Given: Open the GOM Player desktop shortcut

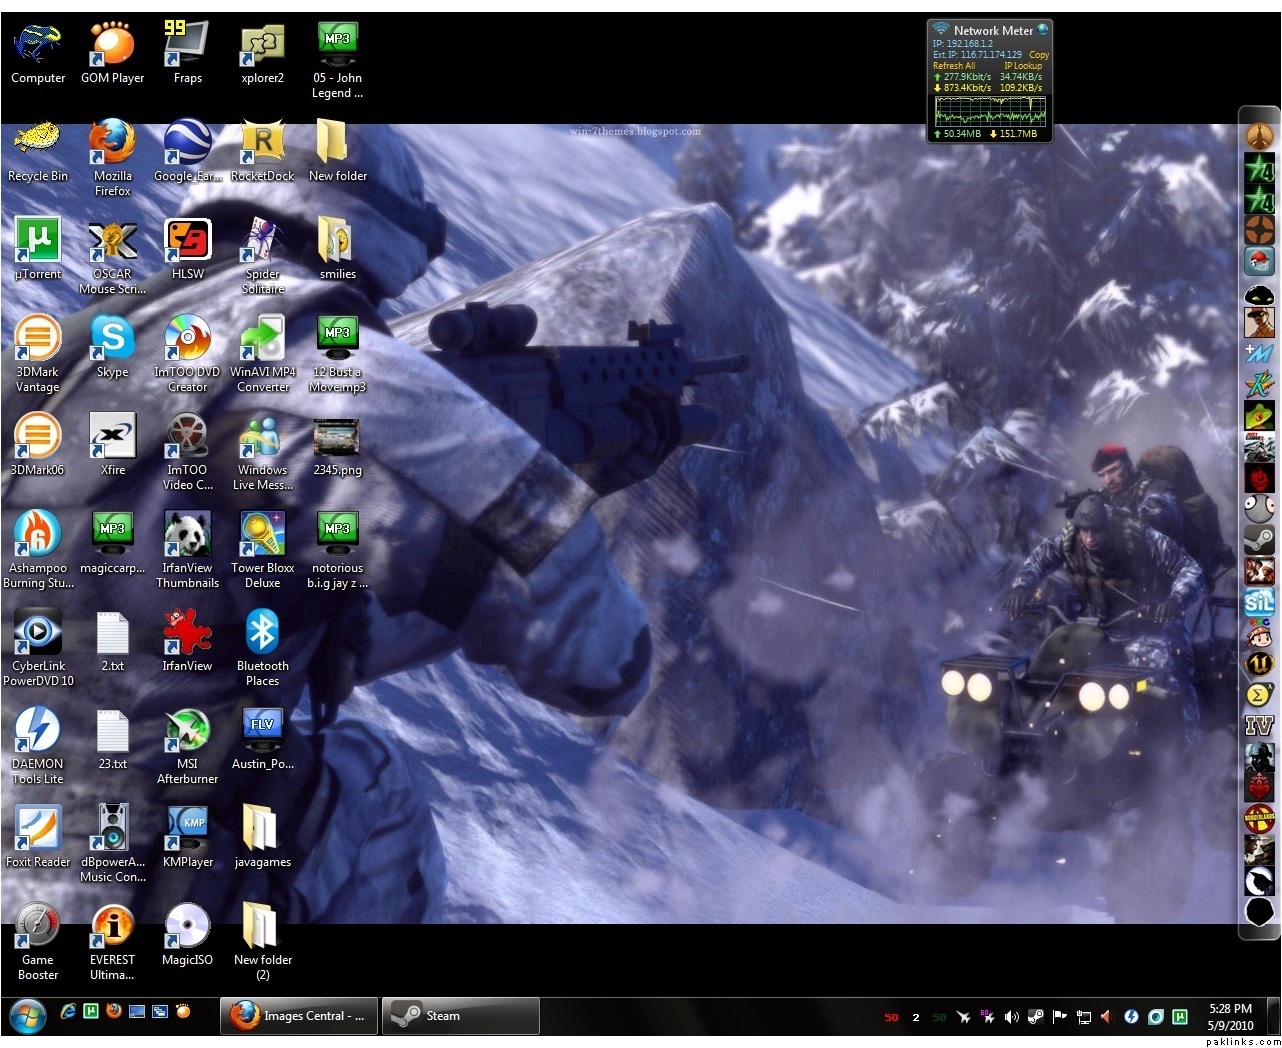Looking at the screenshot, I should click(112, 45).
